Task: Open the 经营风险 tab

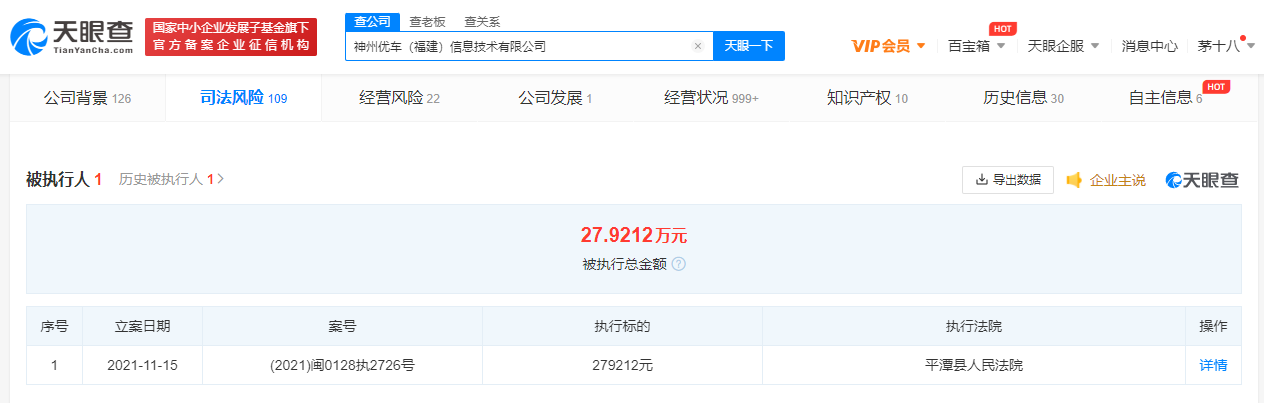Action: point(399,98)
